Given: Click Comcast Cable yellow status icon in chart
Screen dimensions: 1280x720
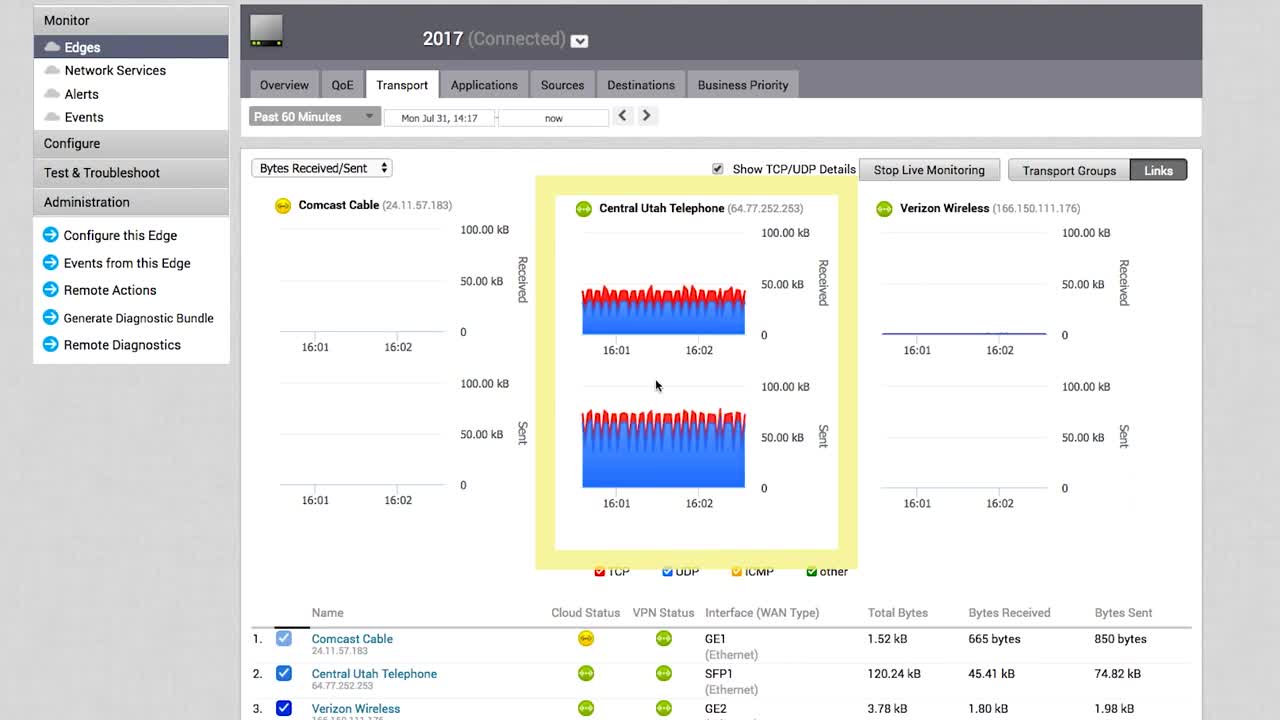Looking at the screenshot, I should pos(283,206).
